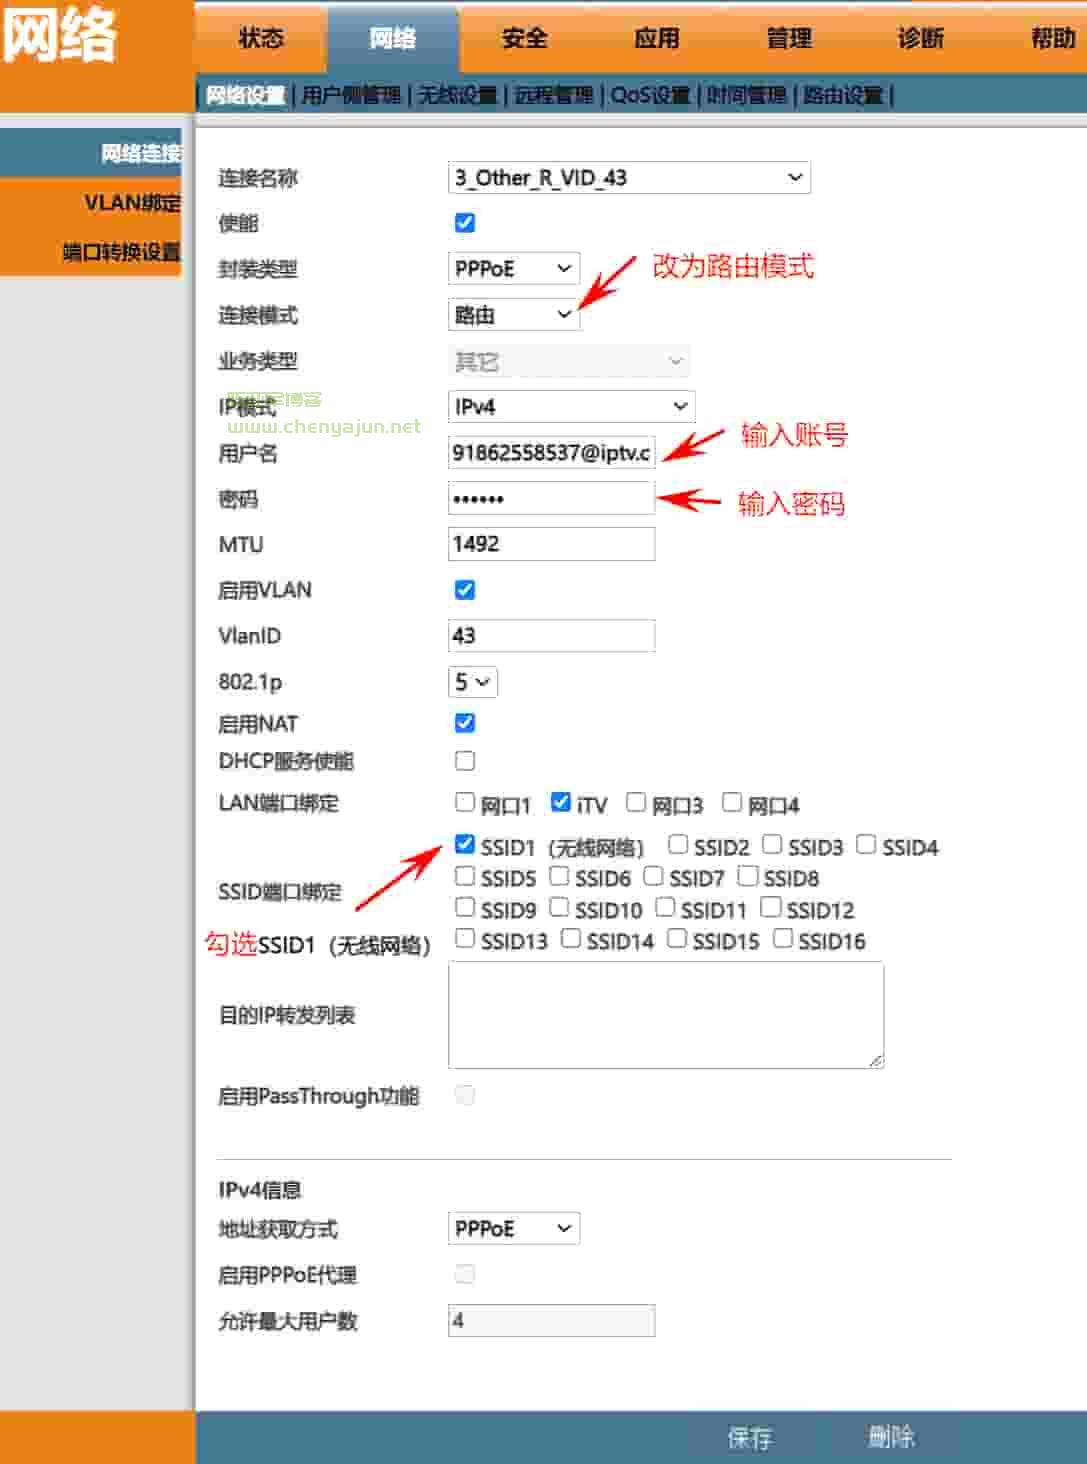Screen dimensions: 1087x1464
Task: Toggle the 启用NAT checkbox
Action: pos(465,723)
